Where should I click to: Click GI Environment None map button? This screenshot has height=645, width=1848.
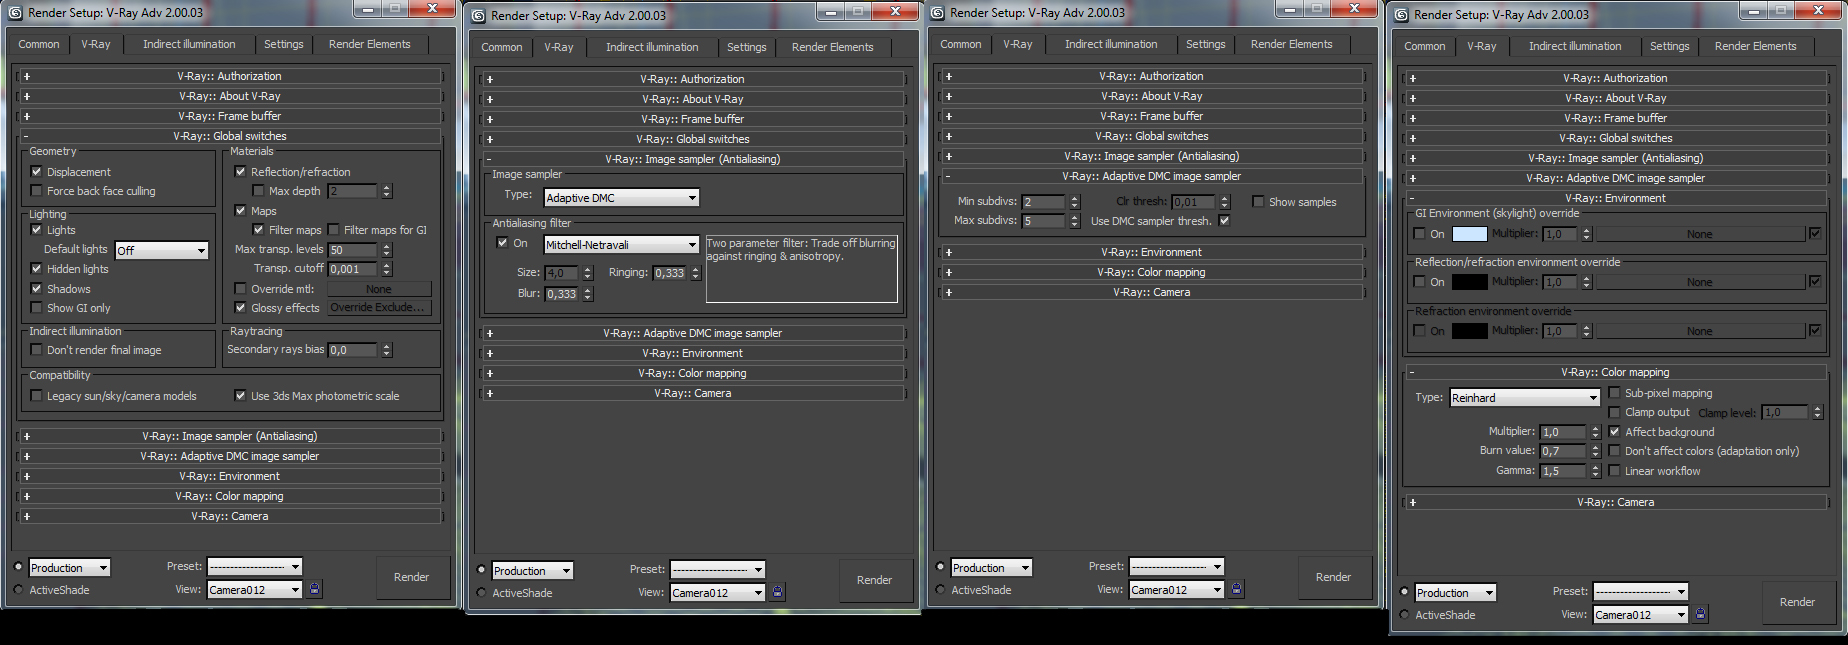point(1699,234)
